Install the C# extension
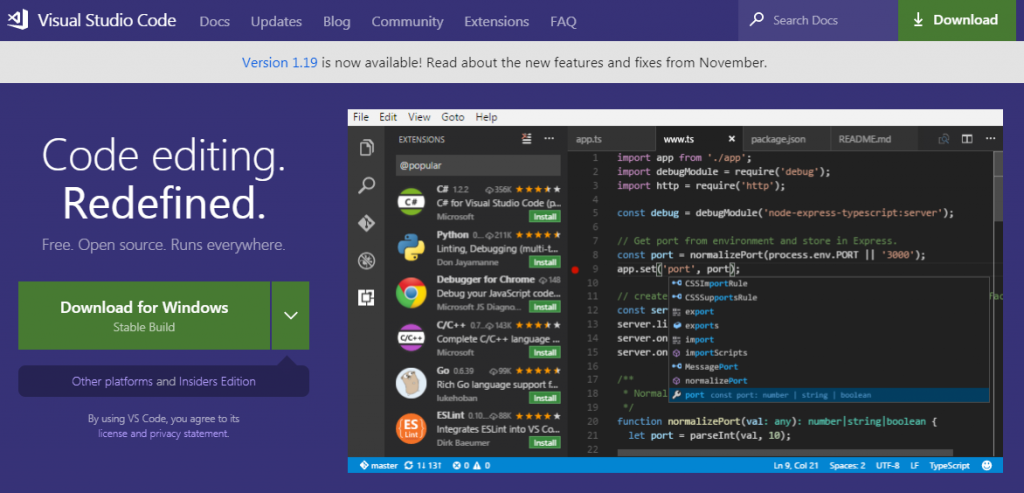 click(x=544, y=217)
